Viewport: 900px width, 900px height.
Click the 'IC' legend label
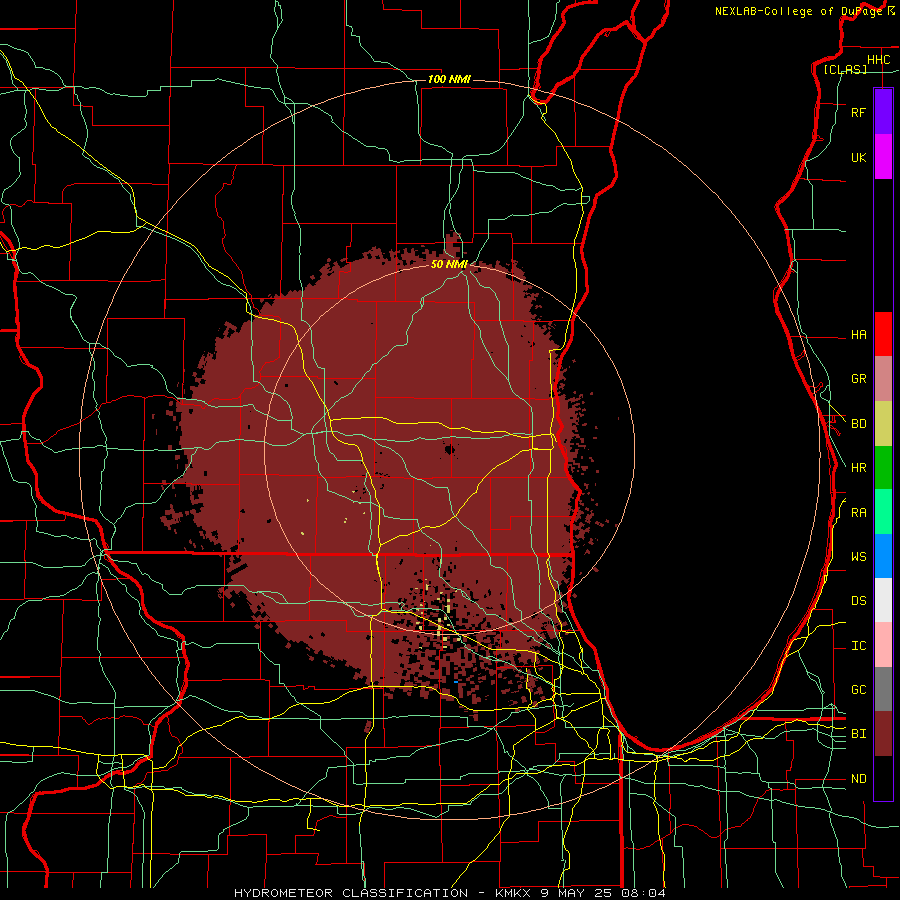point(858,646)
